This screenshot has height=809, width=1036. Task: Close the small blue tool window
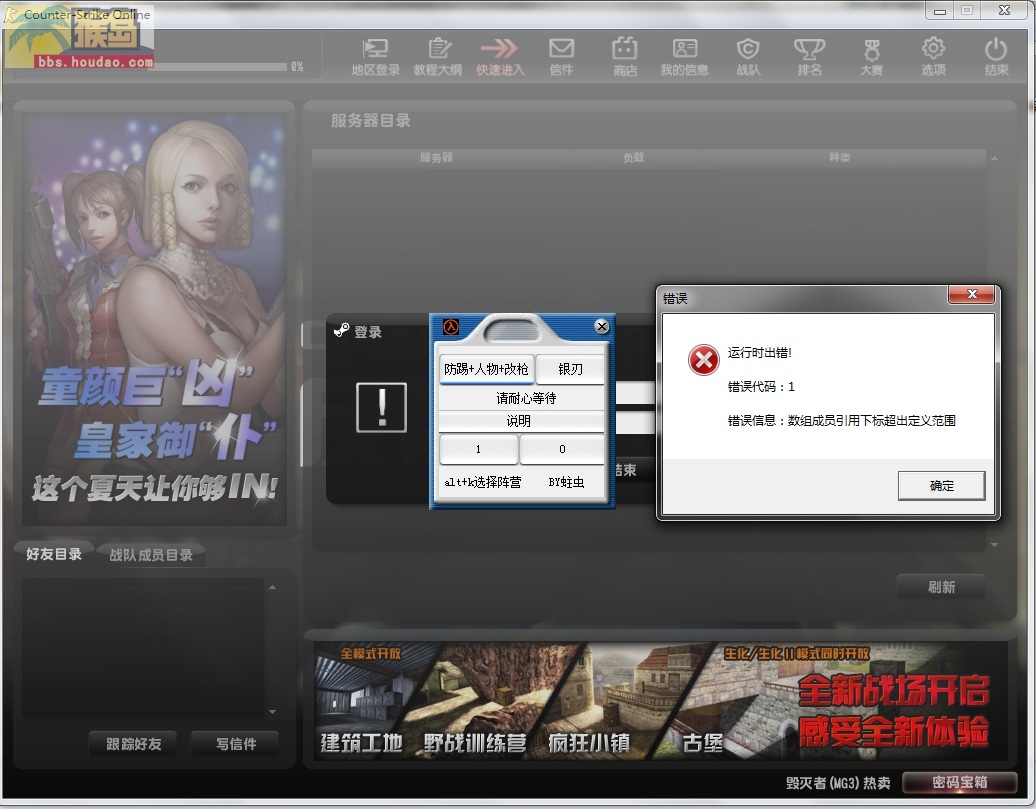click(x=601, y=326)
